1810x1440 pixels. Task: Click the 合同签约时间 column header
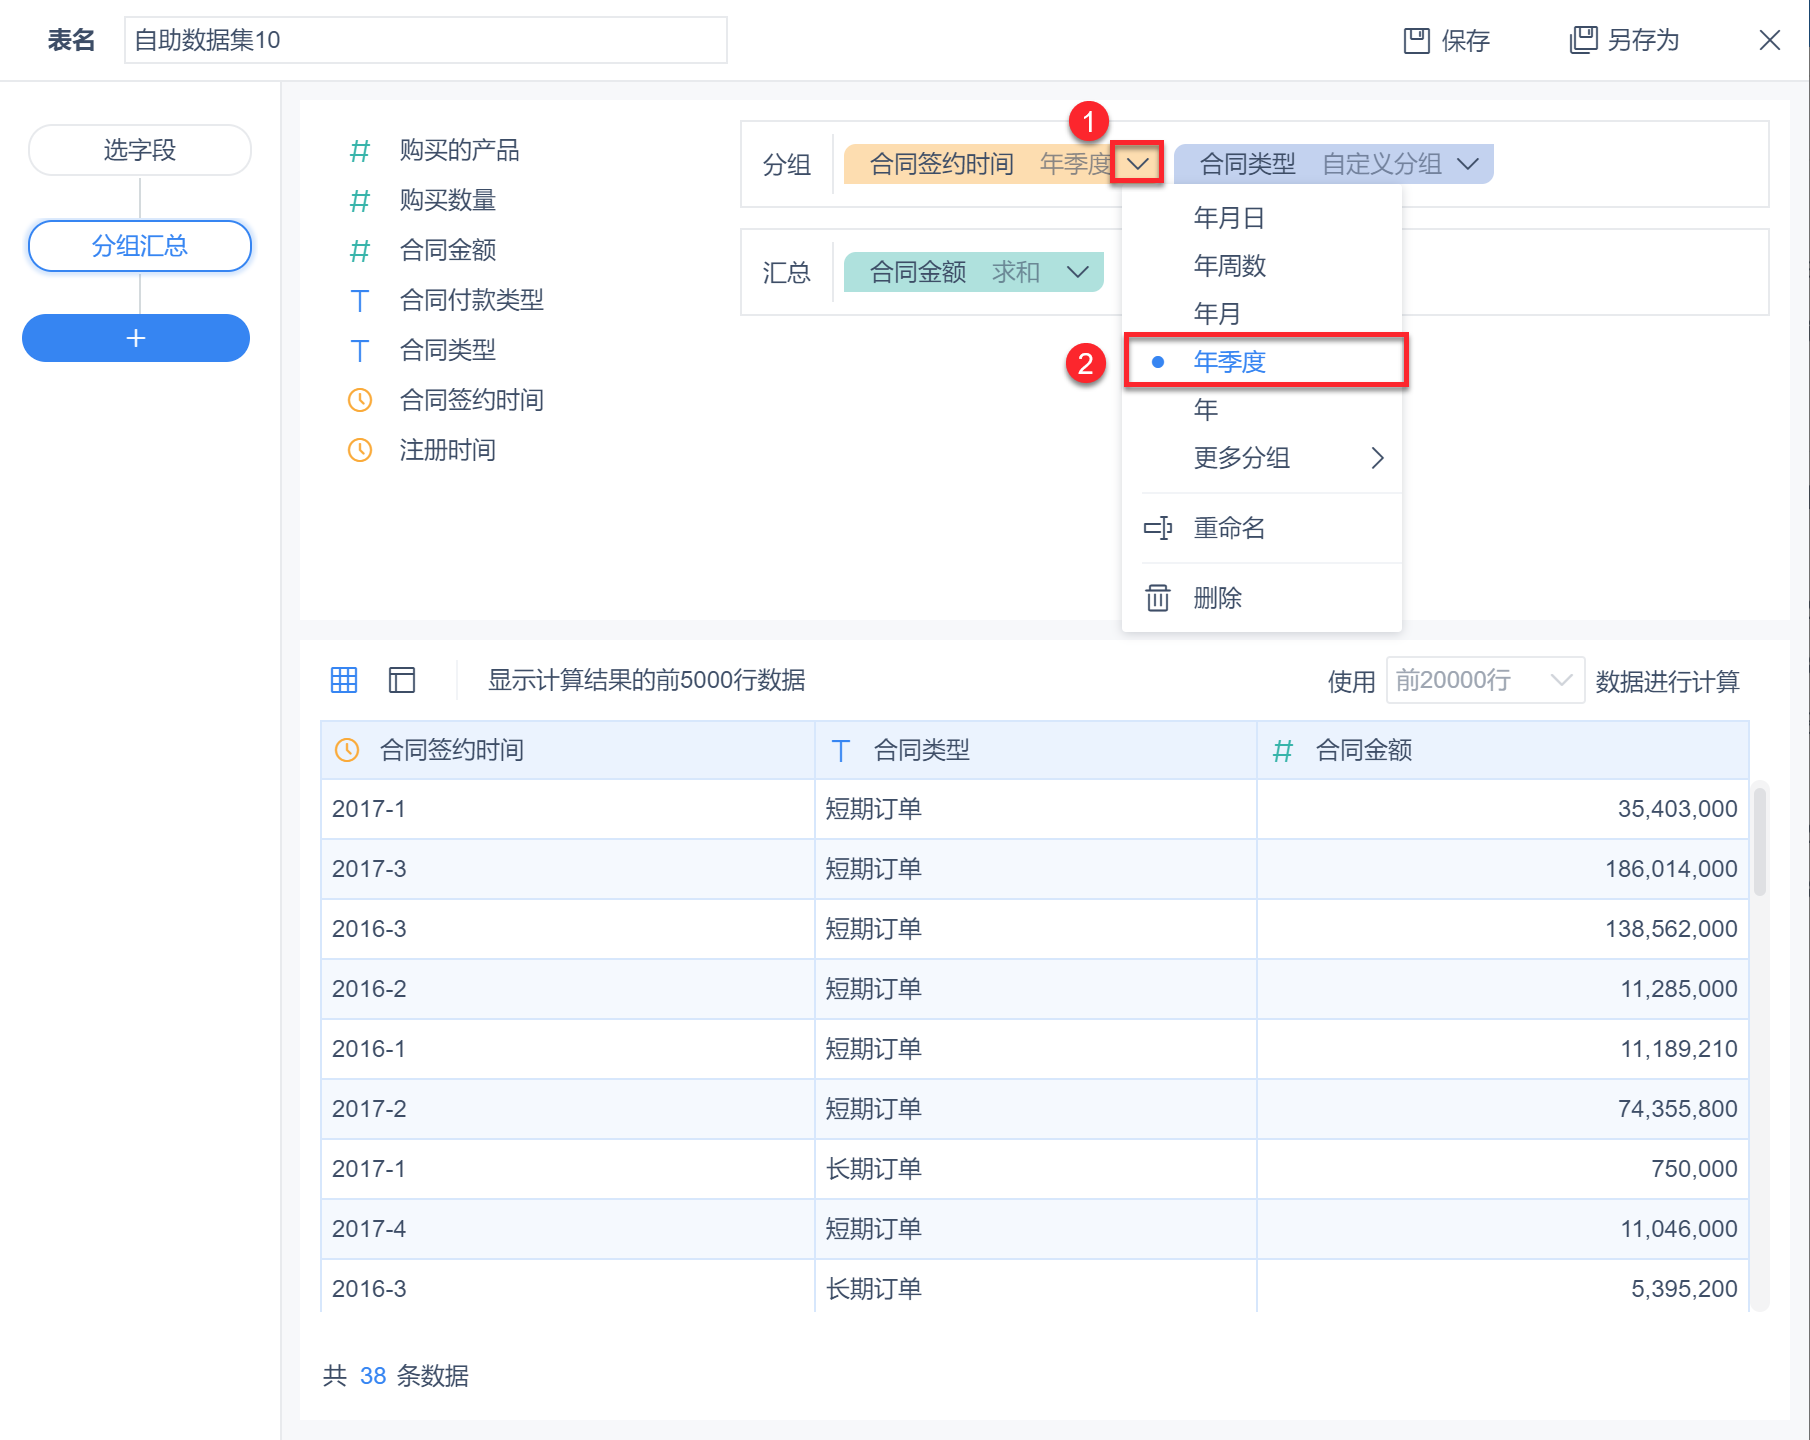[568, 750]
